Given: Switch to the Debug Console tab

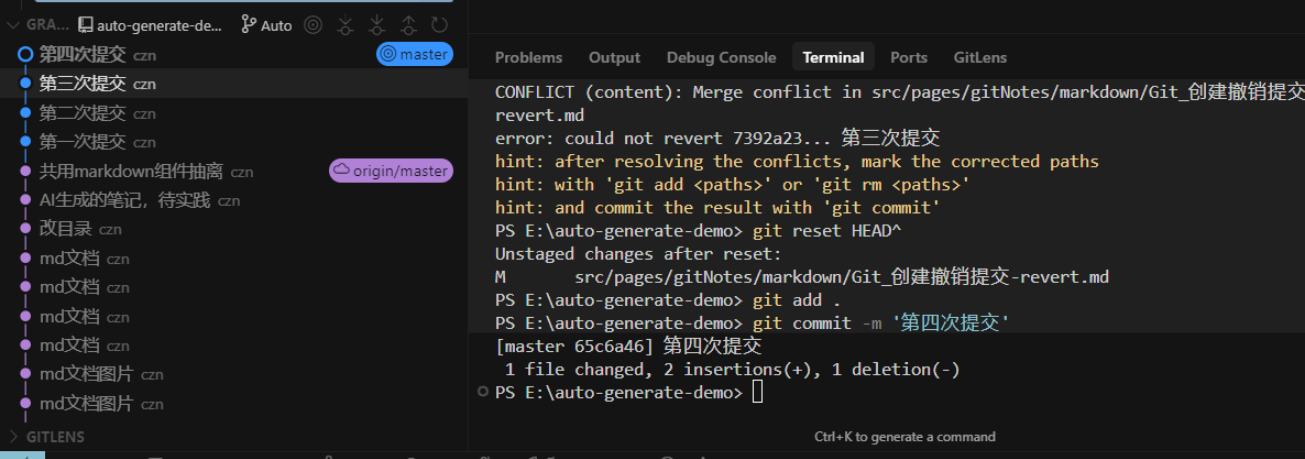Looking at the screenshot, I should (x=721, y=57).
